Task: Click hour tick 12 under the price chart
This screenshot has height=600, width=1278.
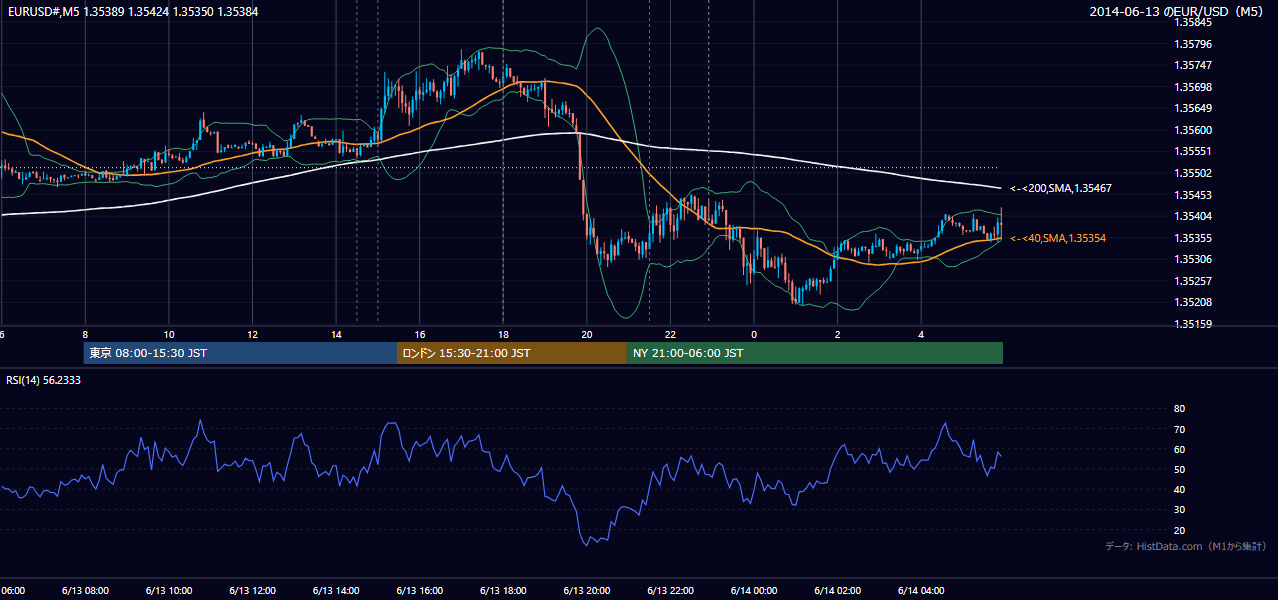Action: 252,334
